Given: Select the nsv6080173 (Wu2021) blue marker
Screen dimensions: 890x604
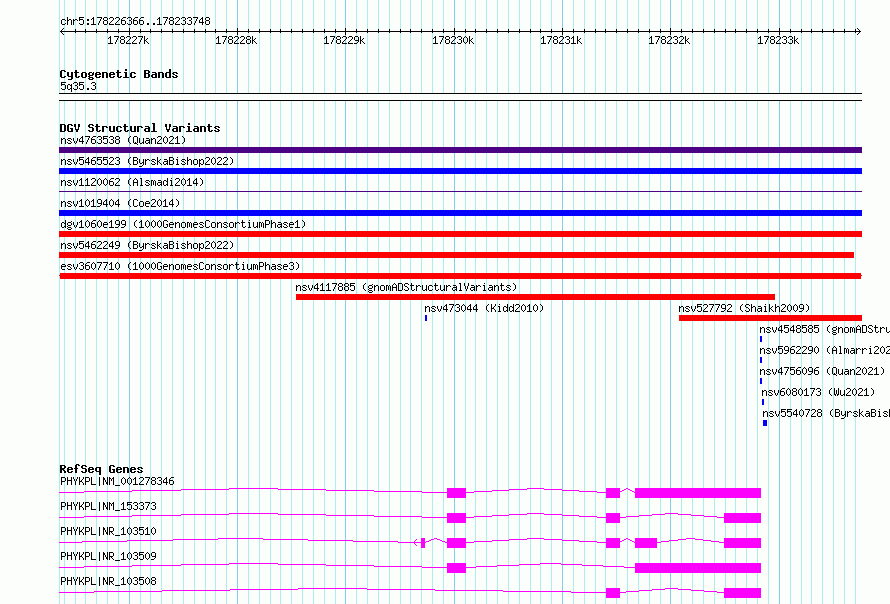Looking at the screenshot, I should [x=763, y=402].
